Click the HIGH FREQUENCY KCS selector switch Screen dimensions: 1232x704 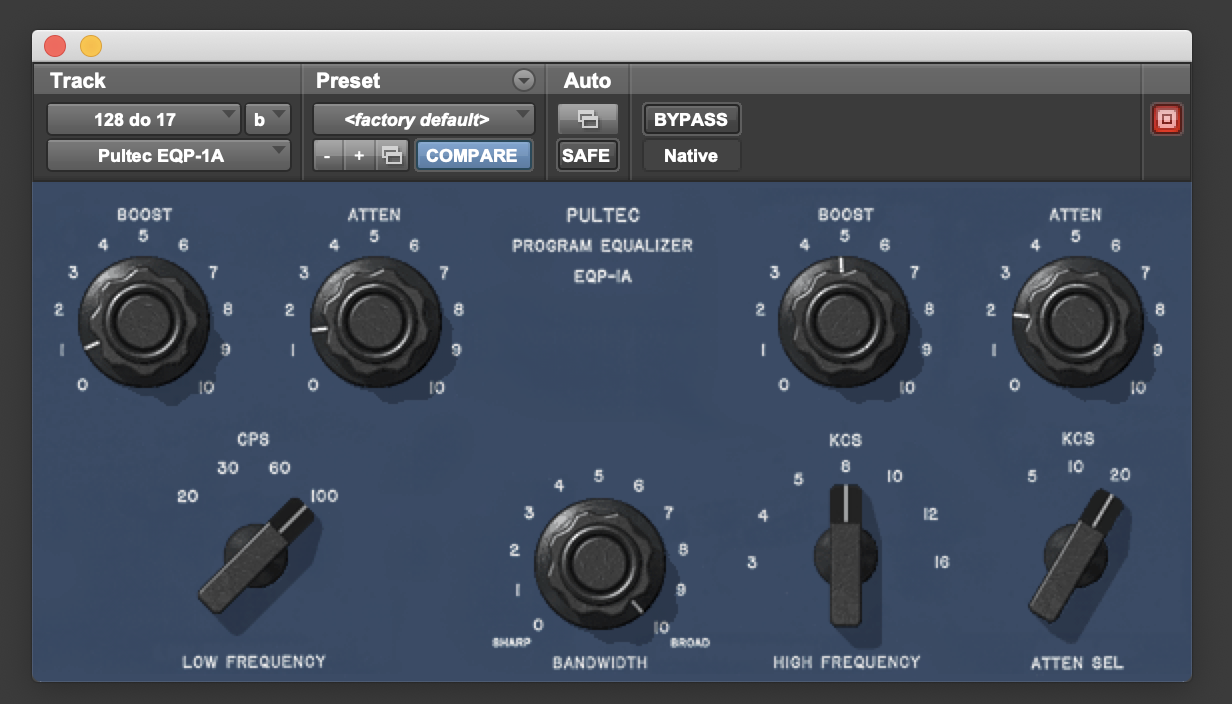point(846,555)
